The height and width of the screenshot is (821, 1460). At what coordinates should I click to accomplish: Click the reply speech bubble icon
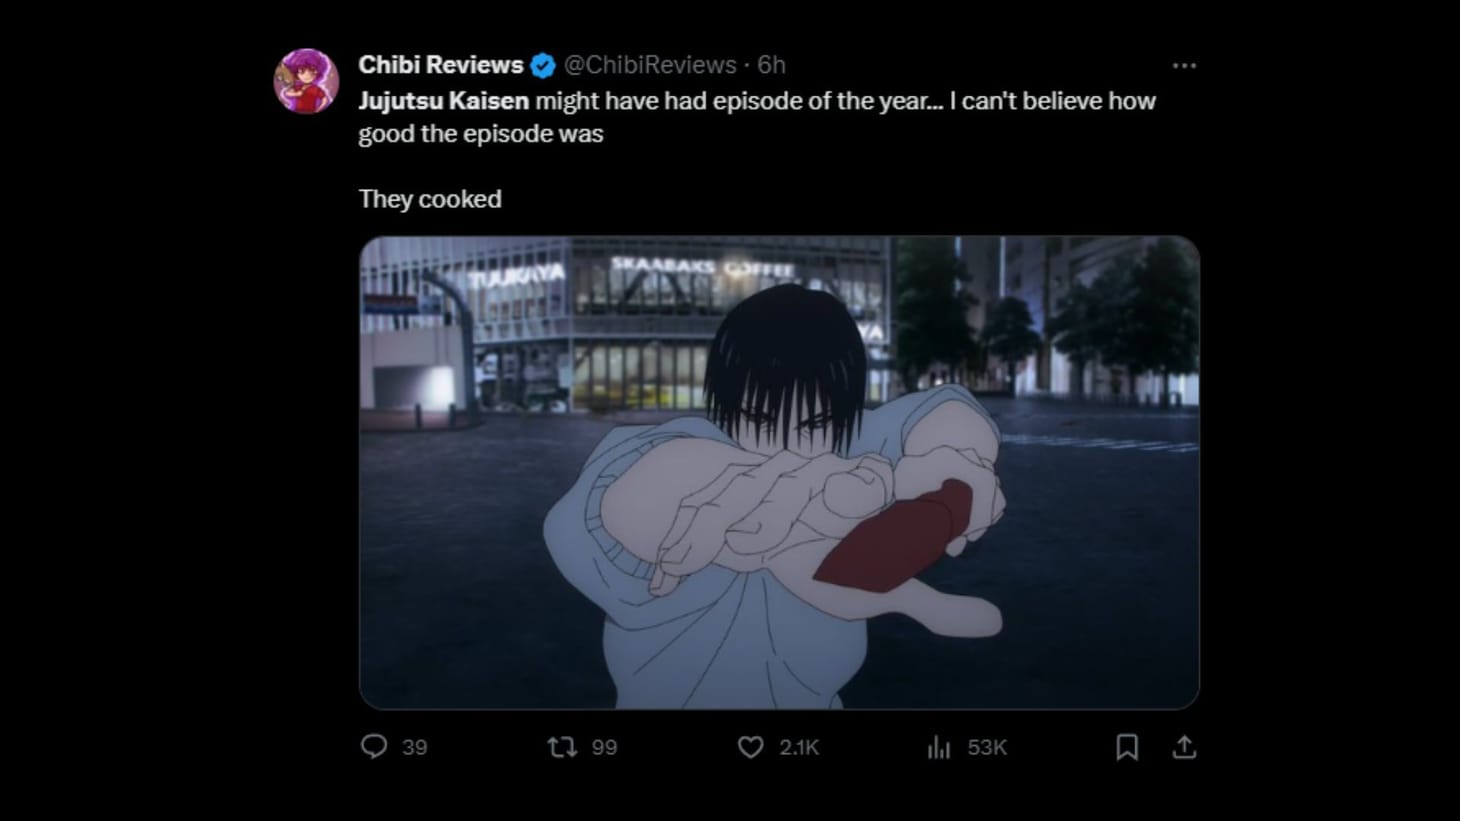(x=373, y=747)
